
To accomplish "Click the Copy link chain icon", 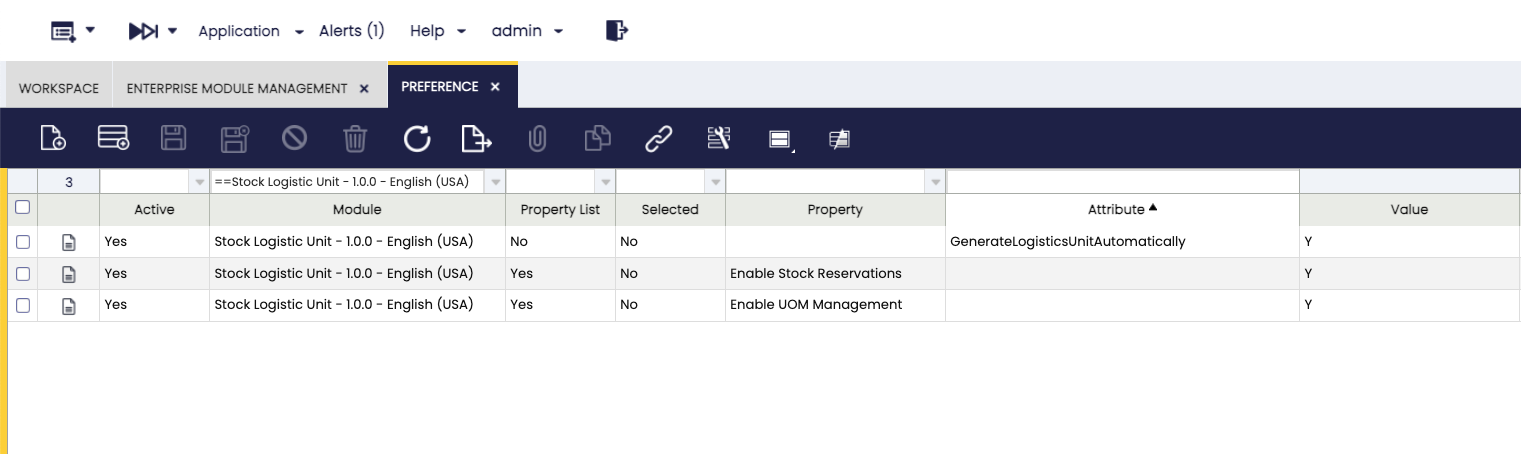I will pyautogui.click(x=658, y=139).
